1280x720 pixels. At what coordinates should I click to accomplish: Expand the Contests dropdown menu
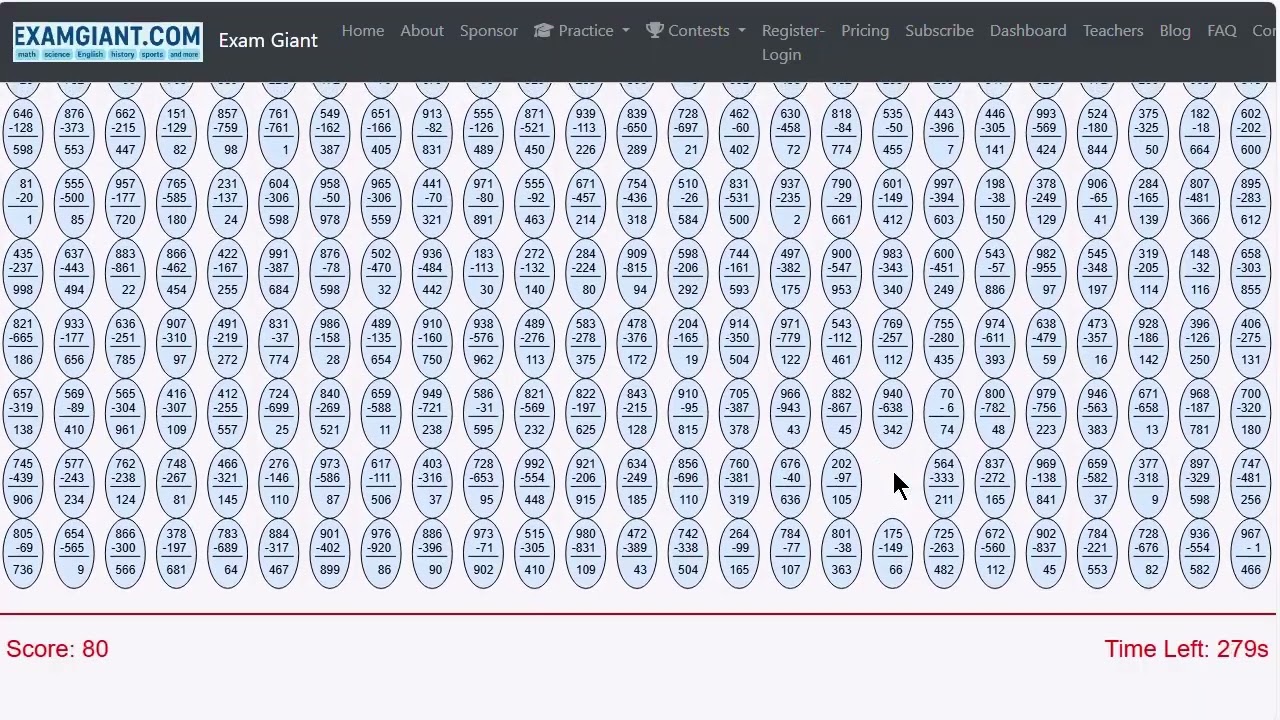click(x=696, y=30)
